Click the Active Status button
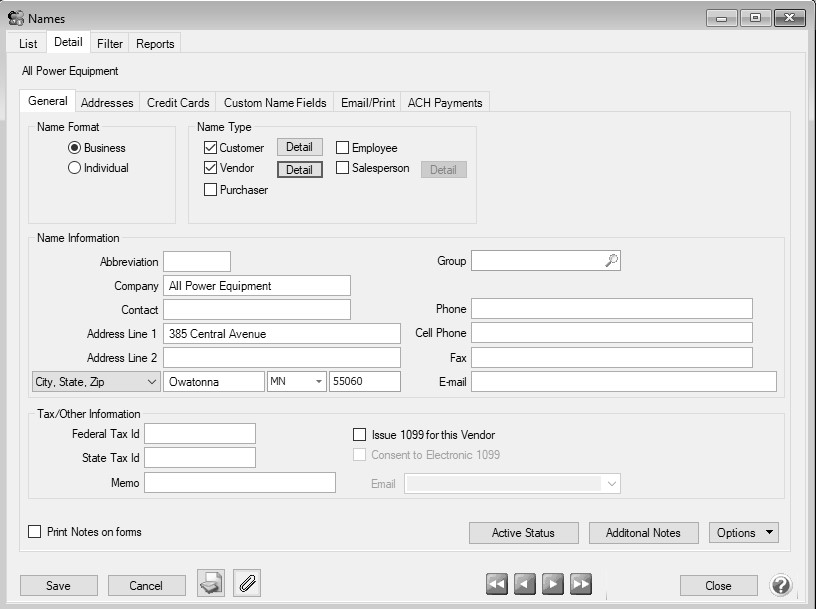Image resolution: width=816 pixels, height=609 pixels. [x=524, y=532]
